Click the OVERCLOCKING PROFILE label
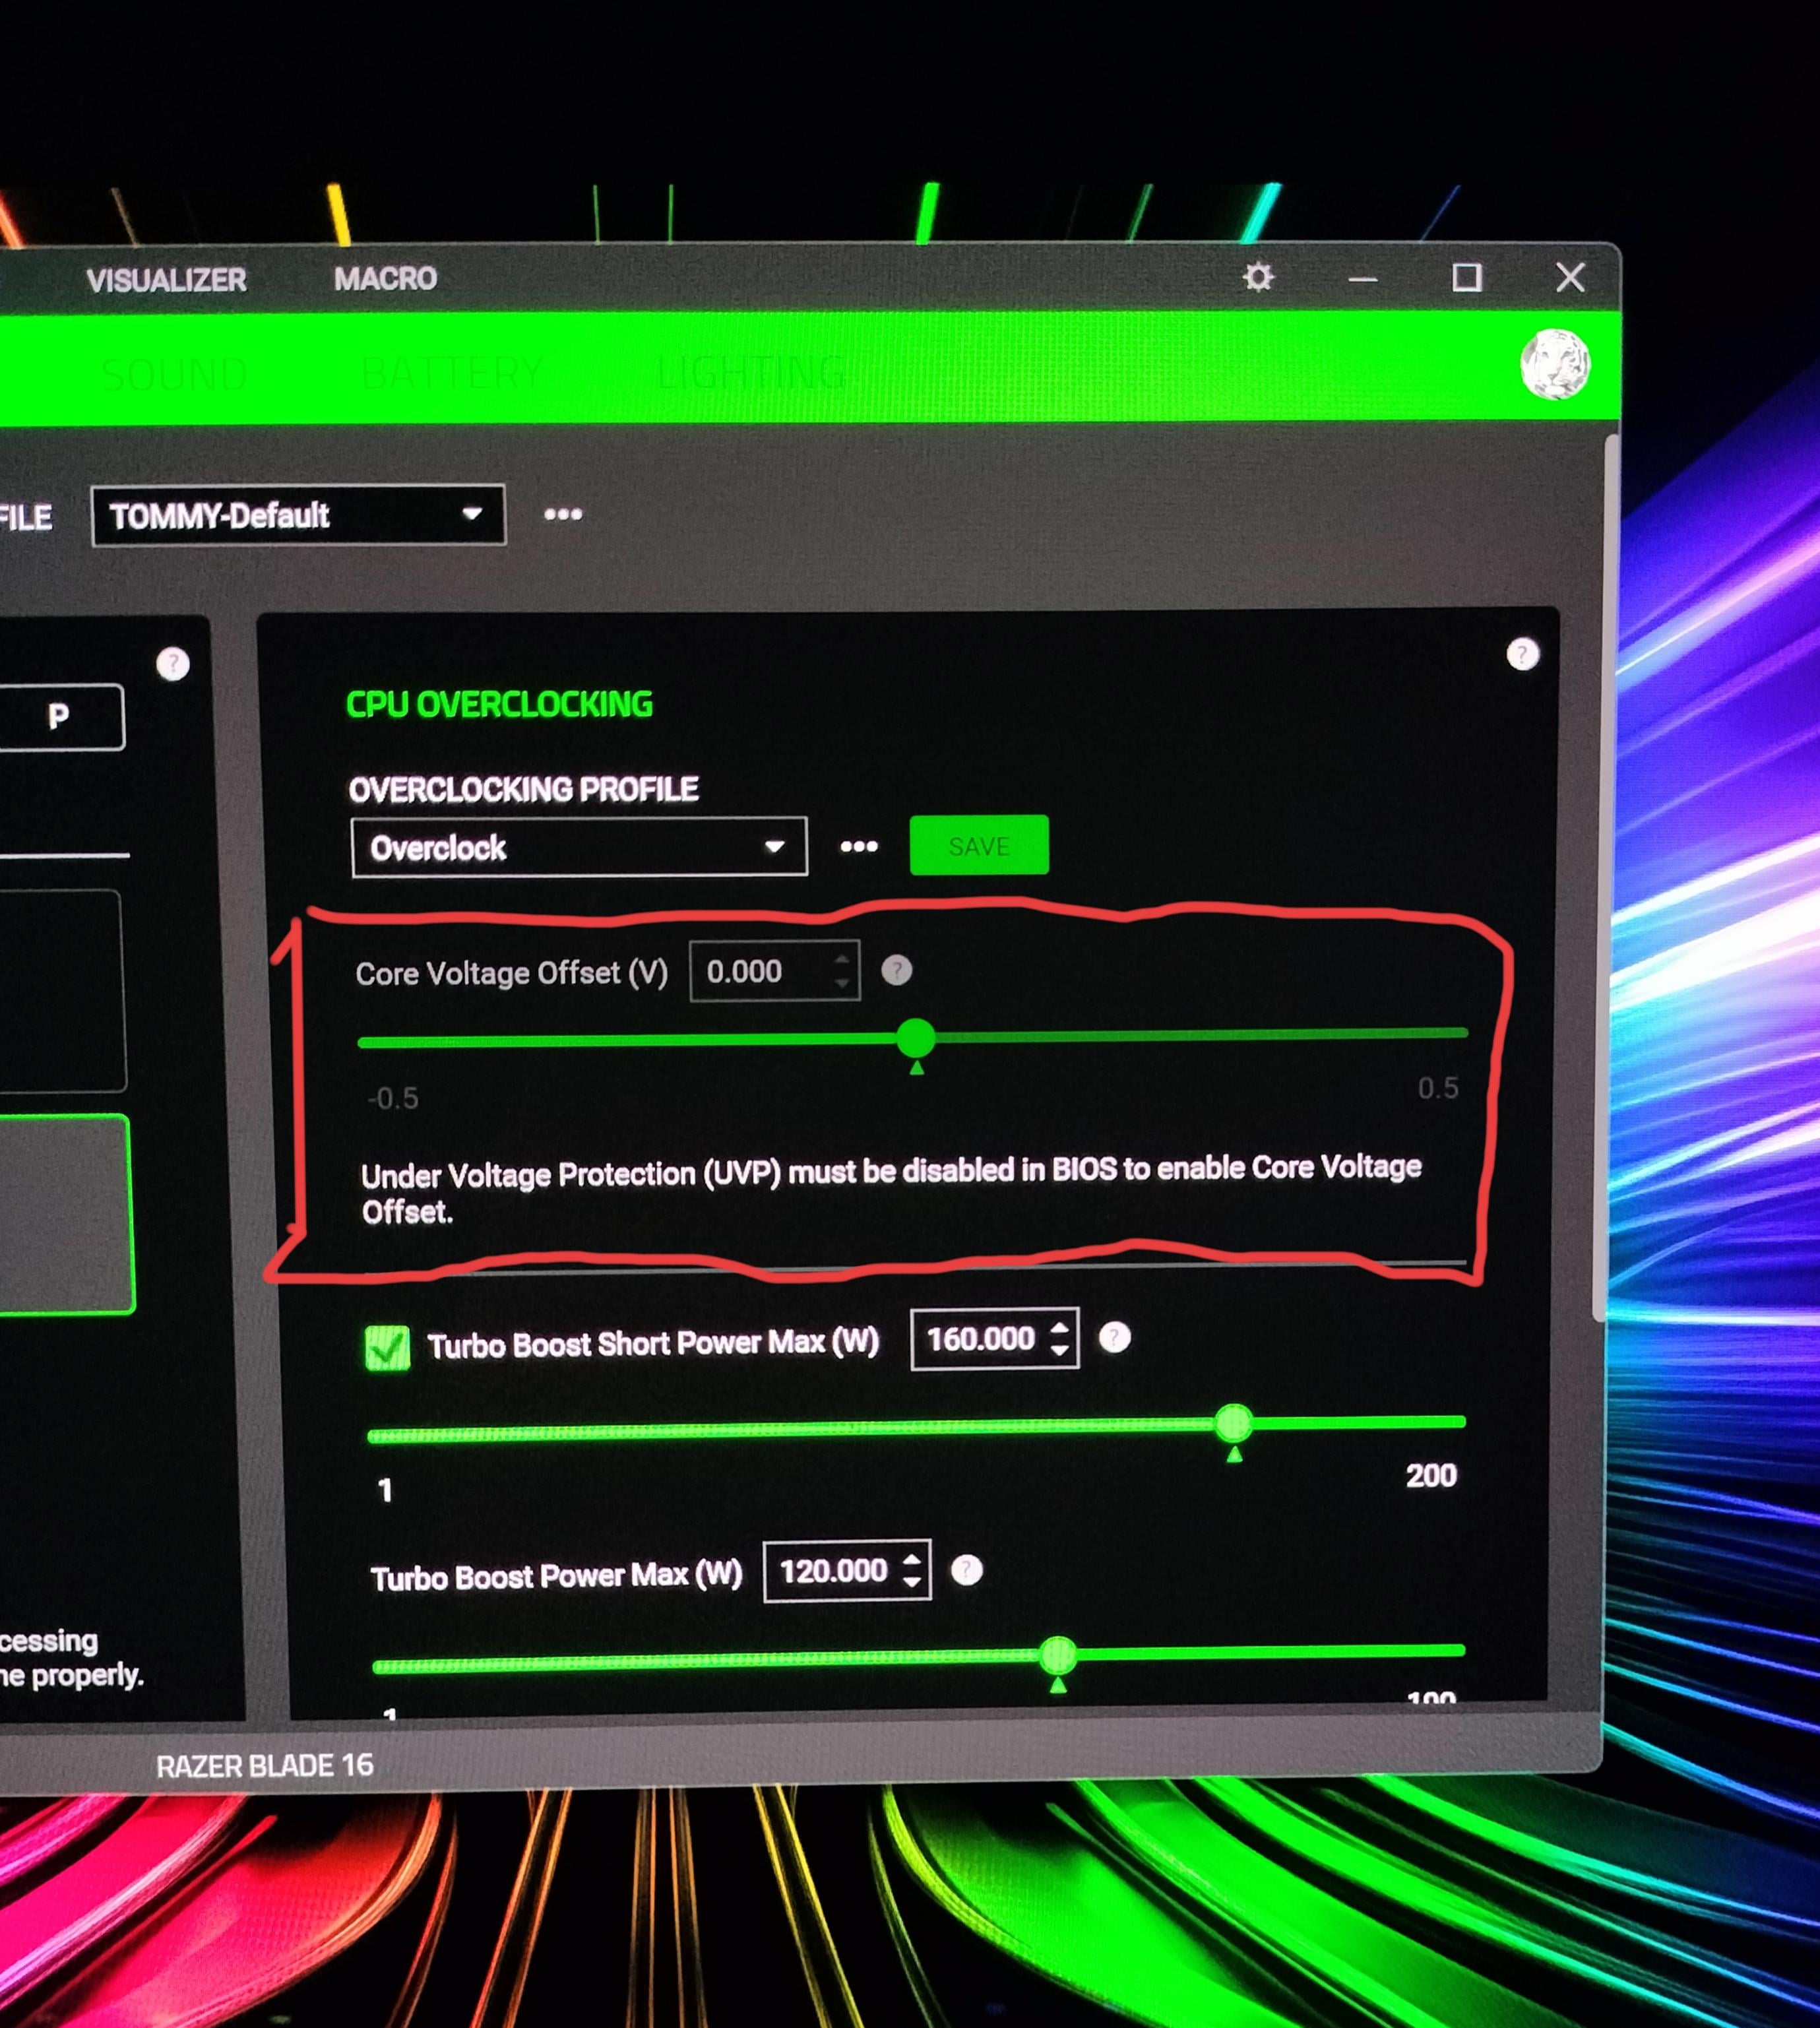The image size is (1820, 2028). tap(523, 790)
